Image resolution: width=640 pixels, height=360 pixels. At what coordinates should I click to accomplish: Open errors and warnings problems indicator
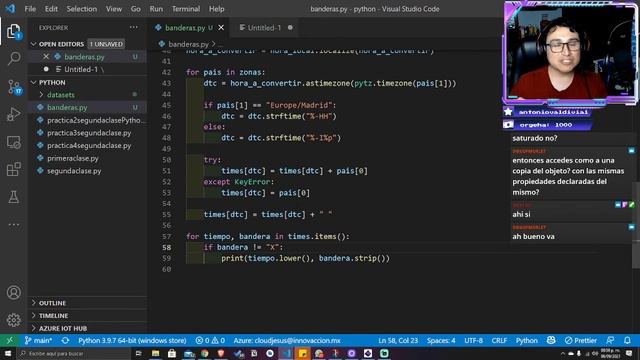click(x=210, y=340)
